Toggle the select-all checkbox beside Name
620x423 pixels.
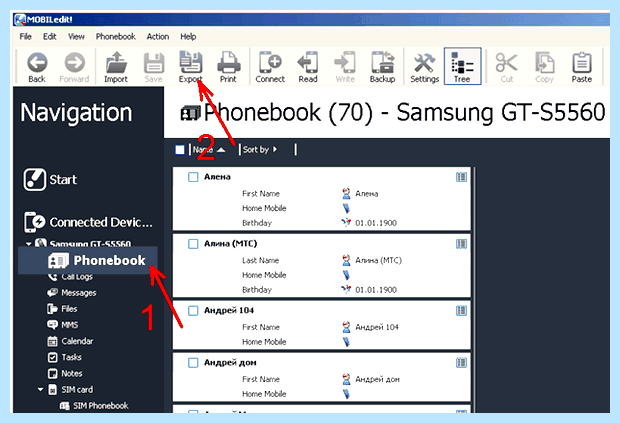pyautogui.click(x=180, y=150)
